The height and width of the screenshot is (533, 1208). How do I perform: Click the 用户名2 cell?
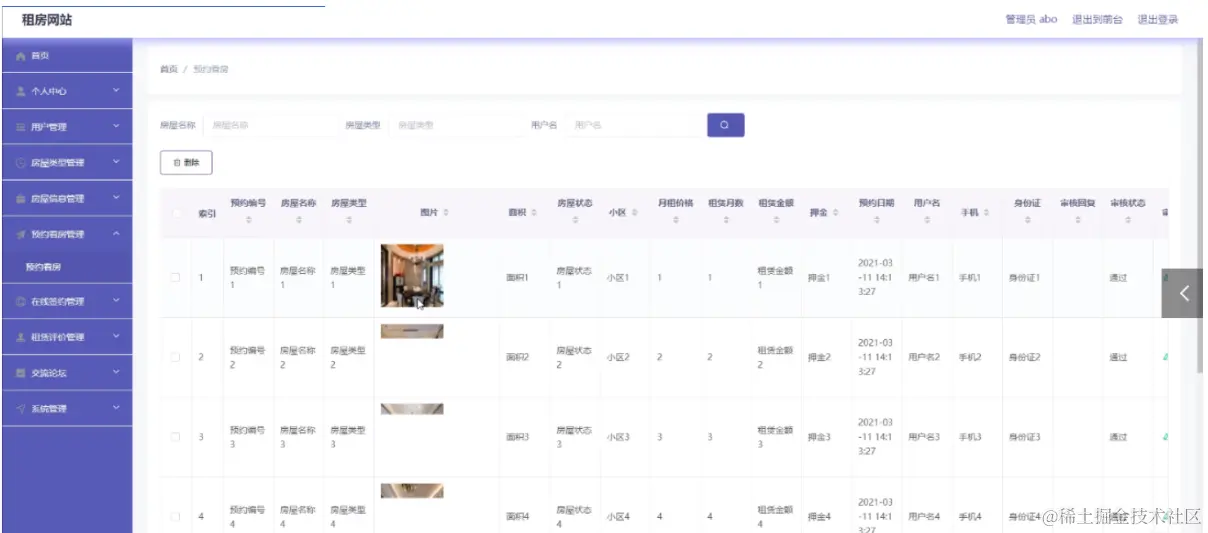924,357
